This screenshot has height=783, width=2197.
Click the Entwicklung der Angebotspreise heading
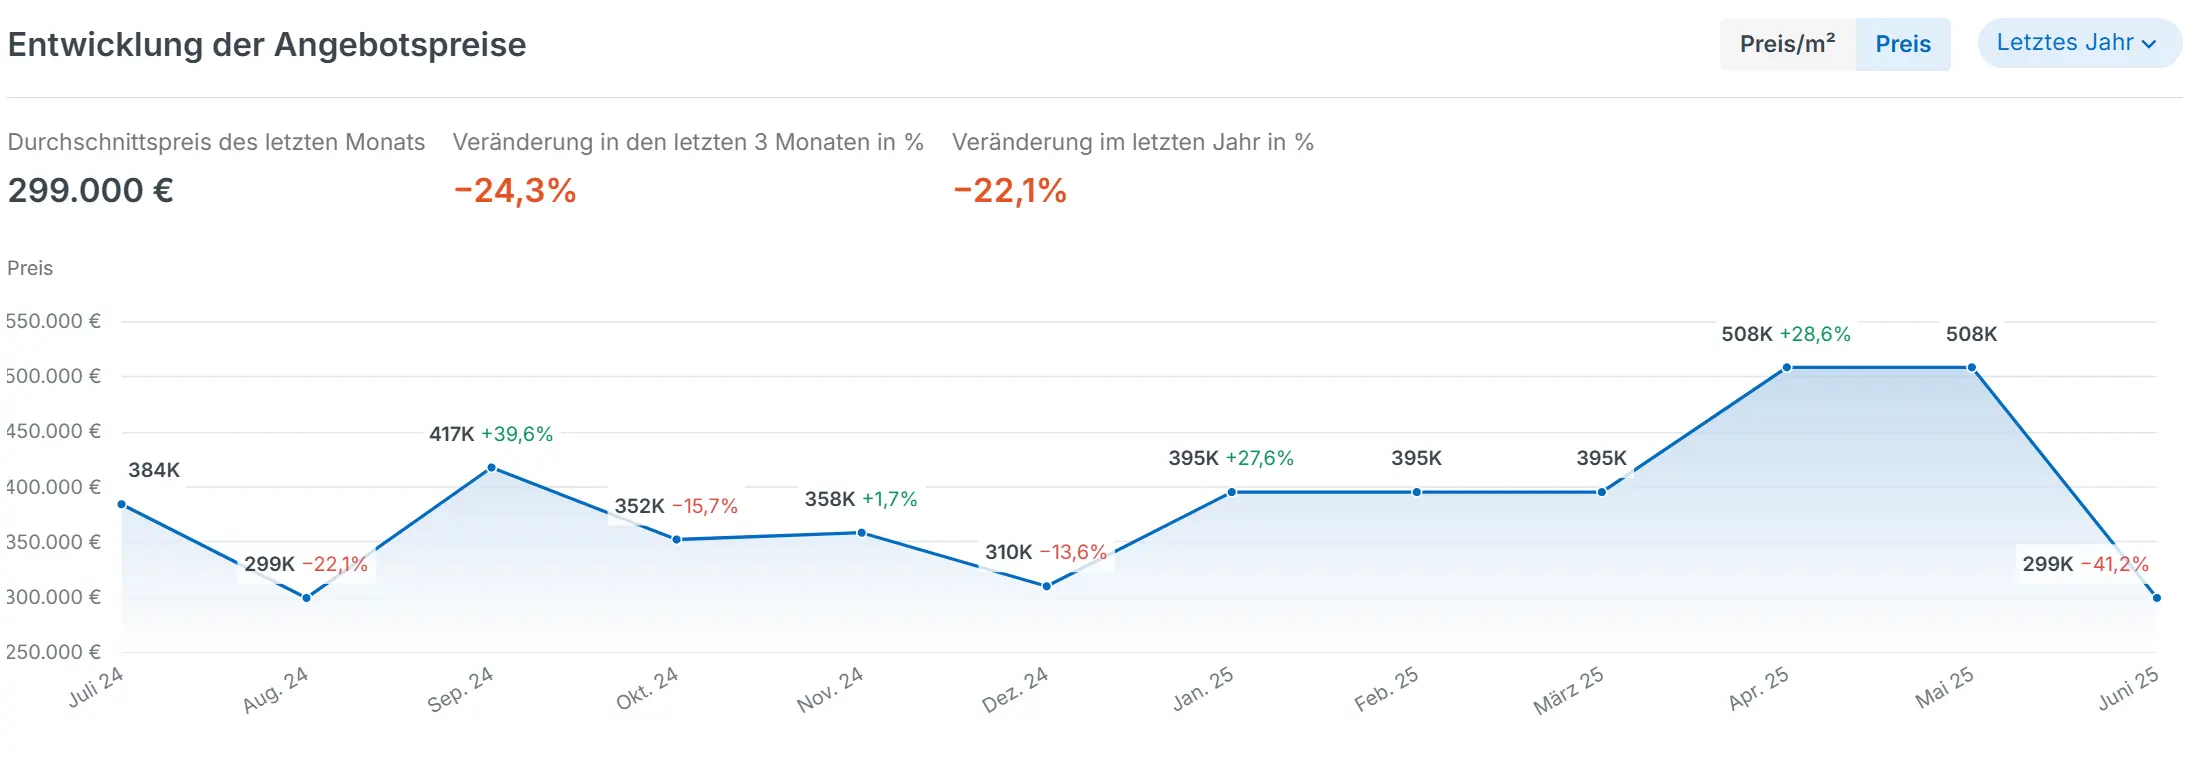(267, 45)
